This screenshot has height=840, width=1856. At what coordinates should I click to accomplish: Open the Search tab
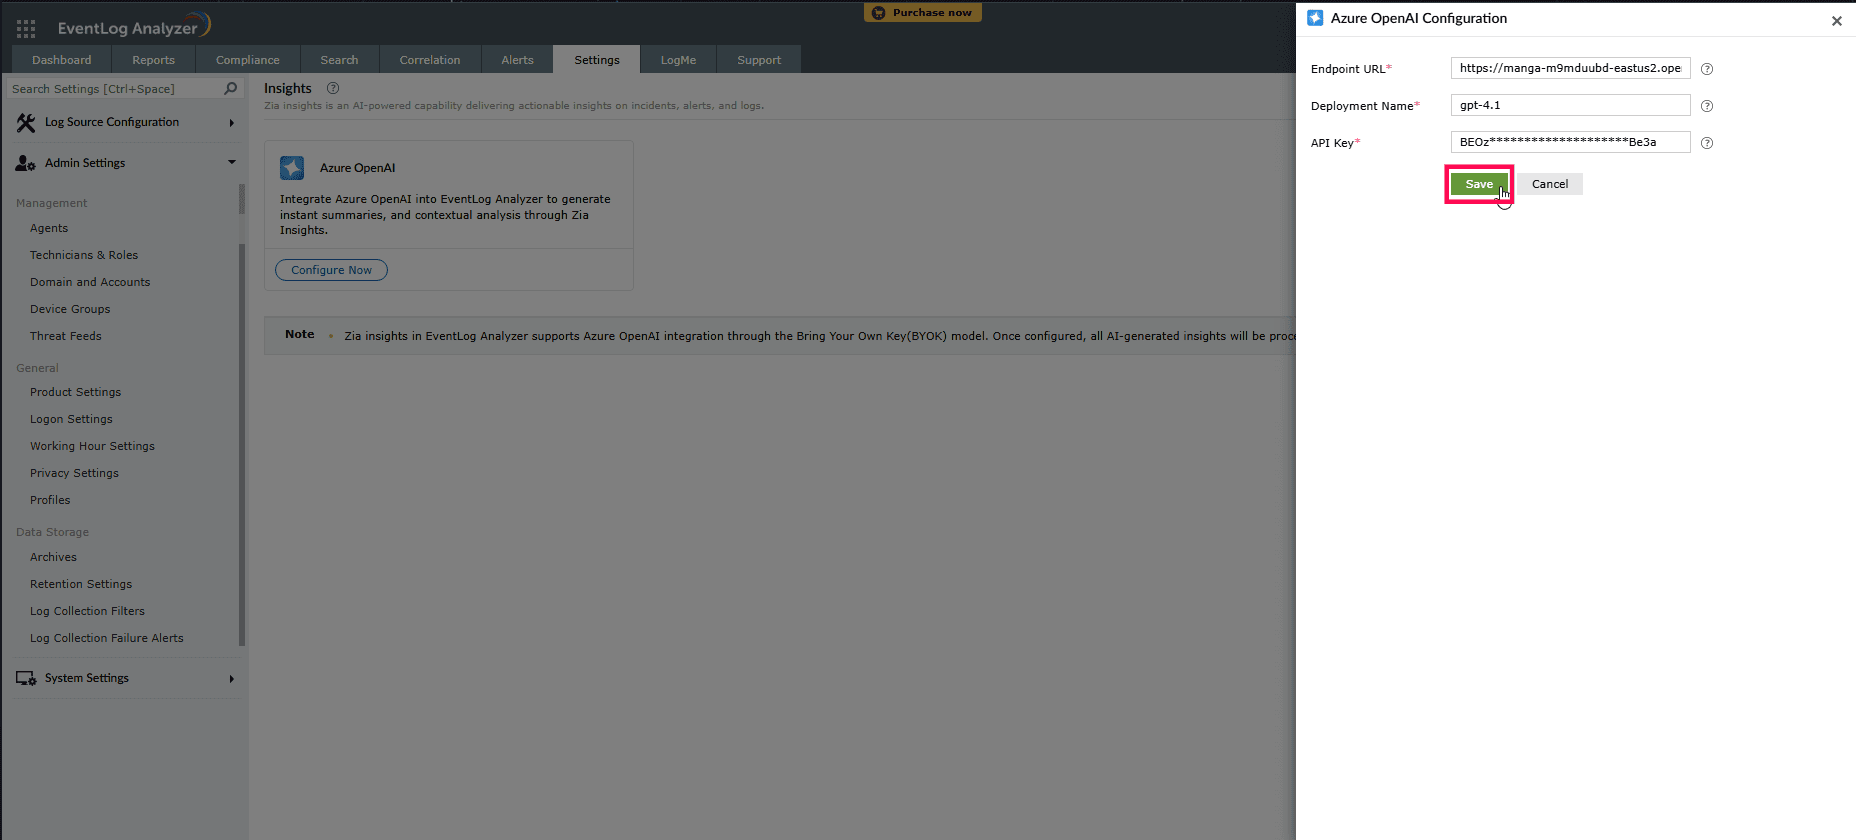339,60
